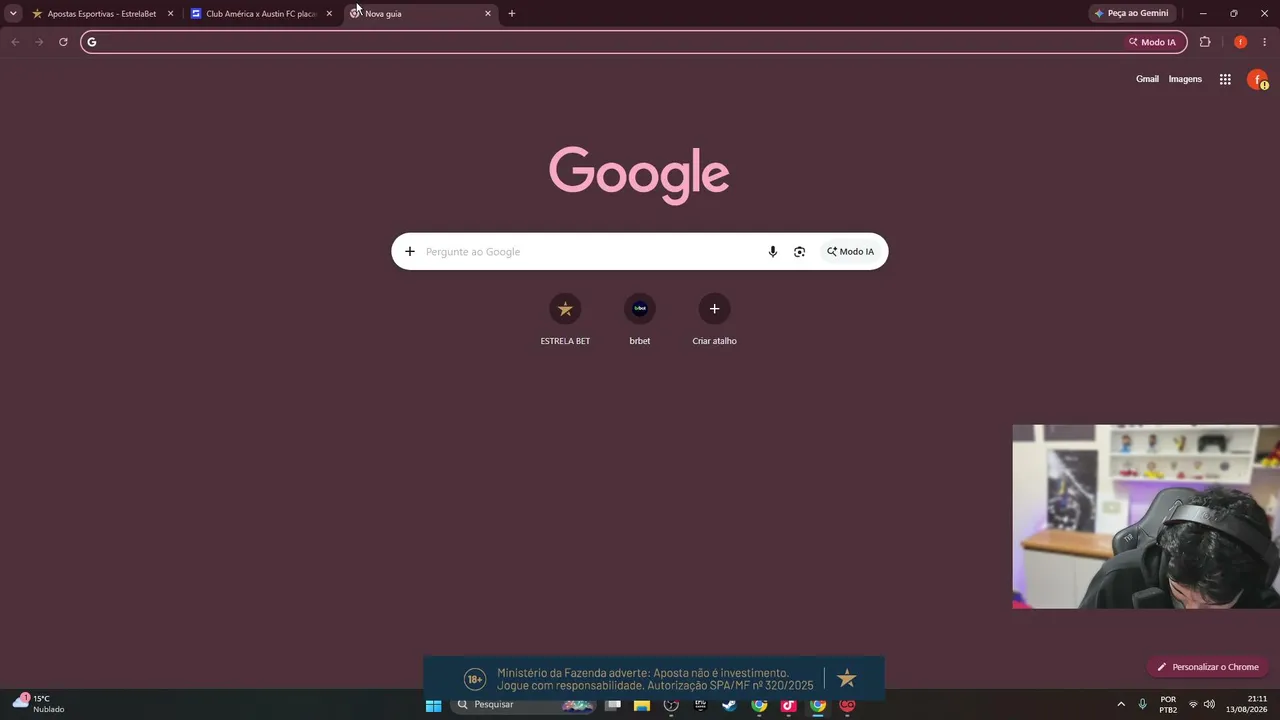Open a new tab with the plus button

click(x=512, y=14)
